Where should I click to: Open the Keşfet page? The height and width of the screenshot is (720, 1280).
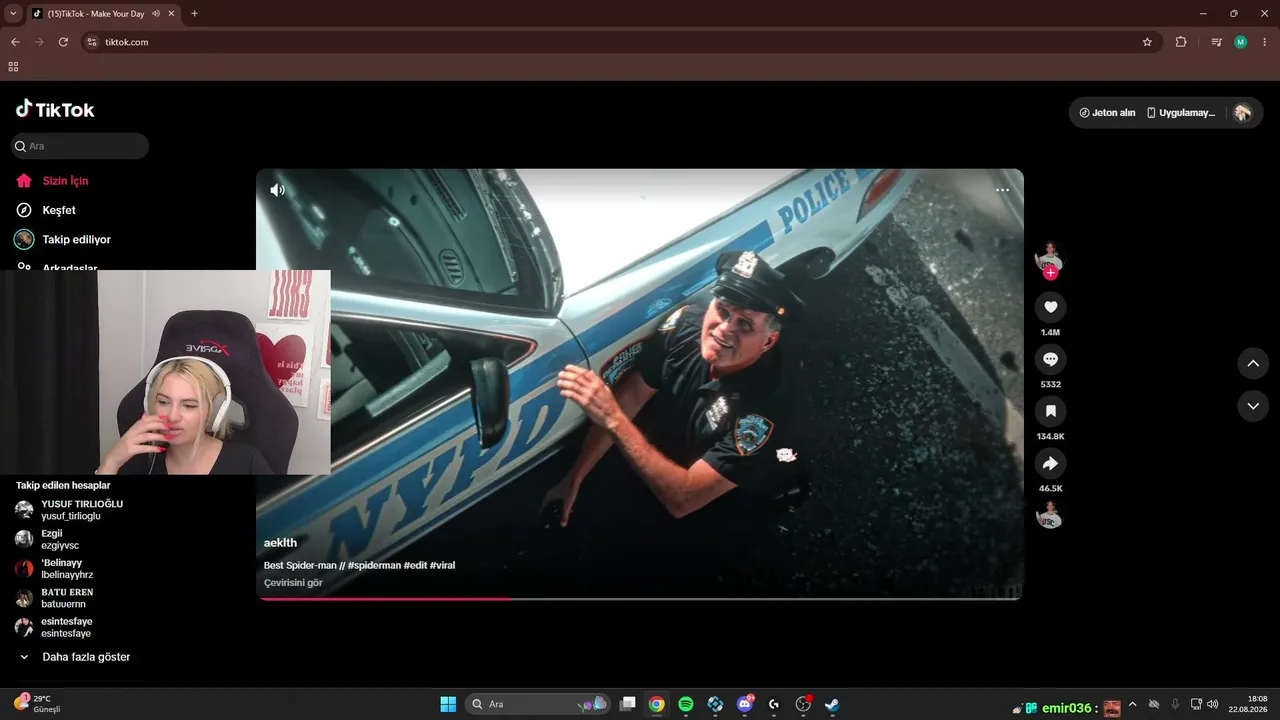(58, 210)
